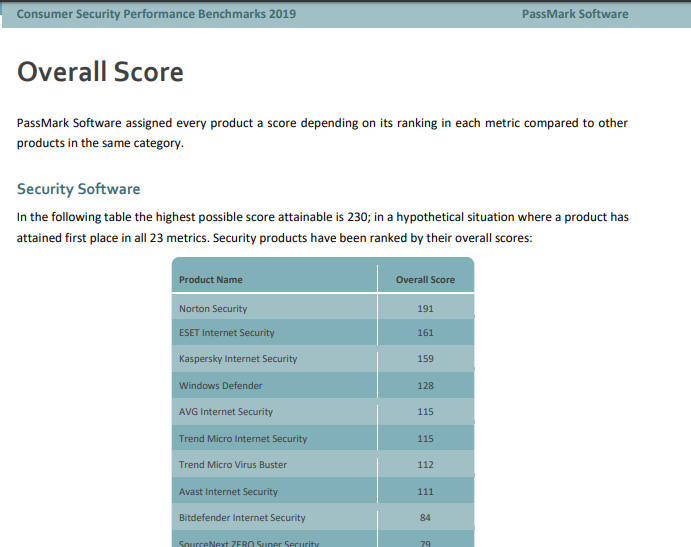Select 'Bitdefender Internet Security' in table

pos(242,517)
